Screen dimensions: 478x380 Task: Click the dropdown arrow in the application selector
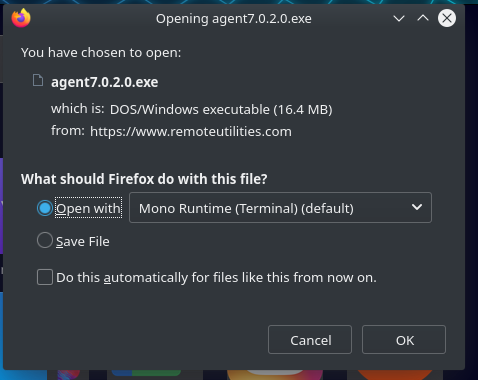click(x=417, y=207)
